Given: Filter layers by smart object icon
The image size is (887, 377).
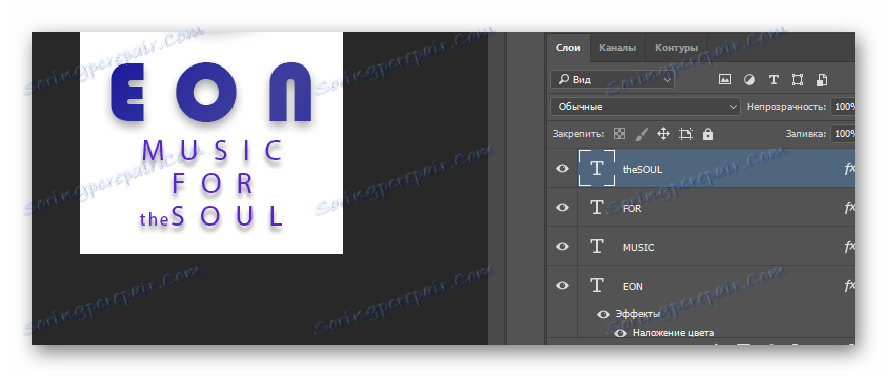Looking at the screenshot, I should tap(822, 80).
